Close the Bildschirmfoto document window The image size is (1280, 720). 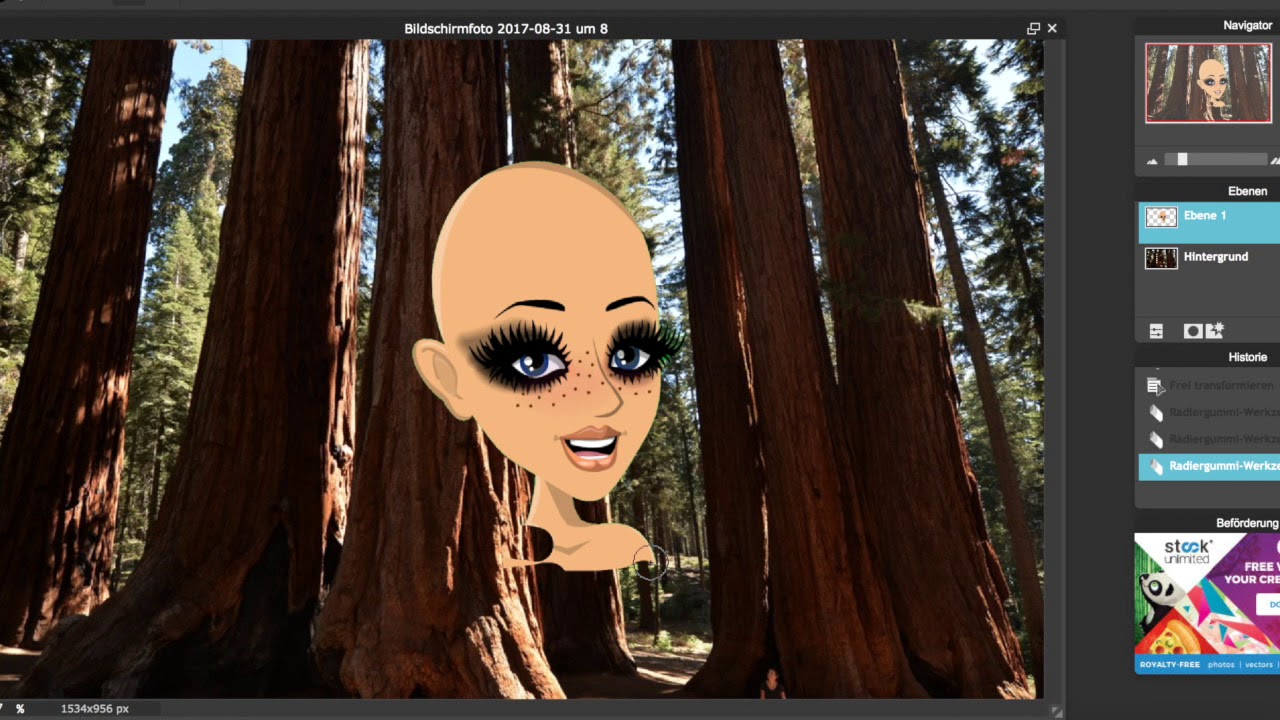click(x=1052, y=29)
